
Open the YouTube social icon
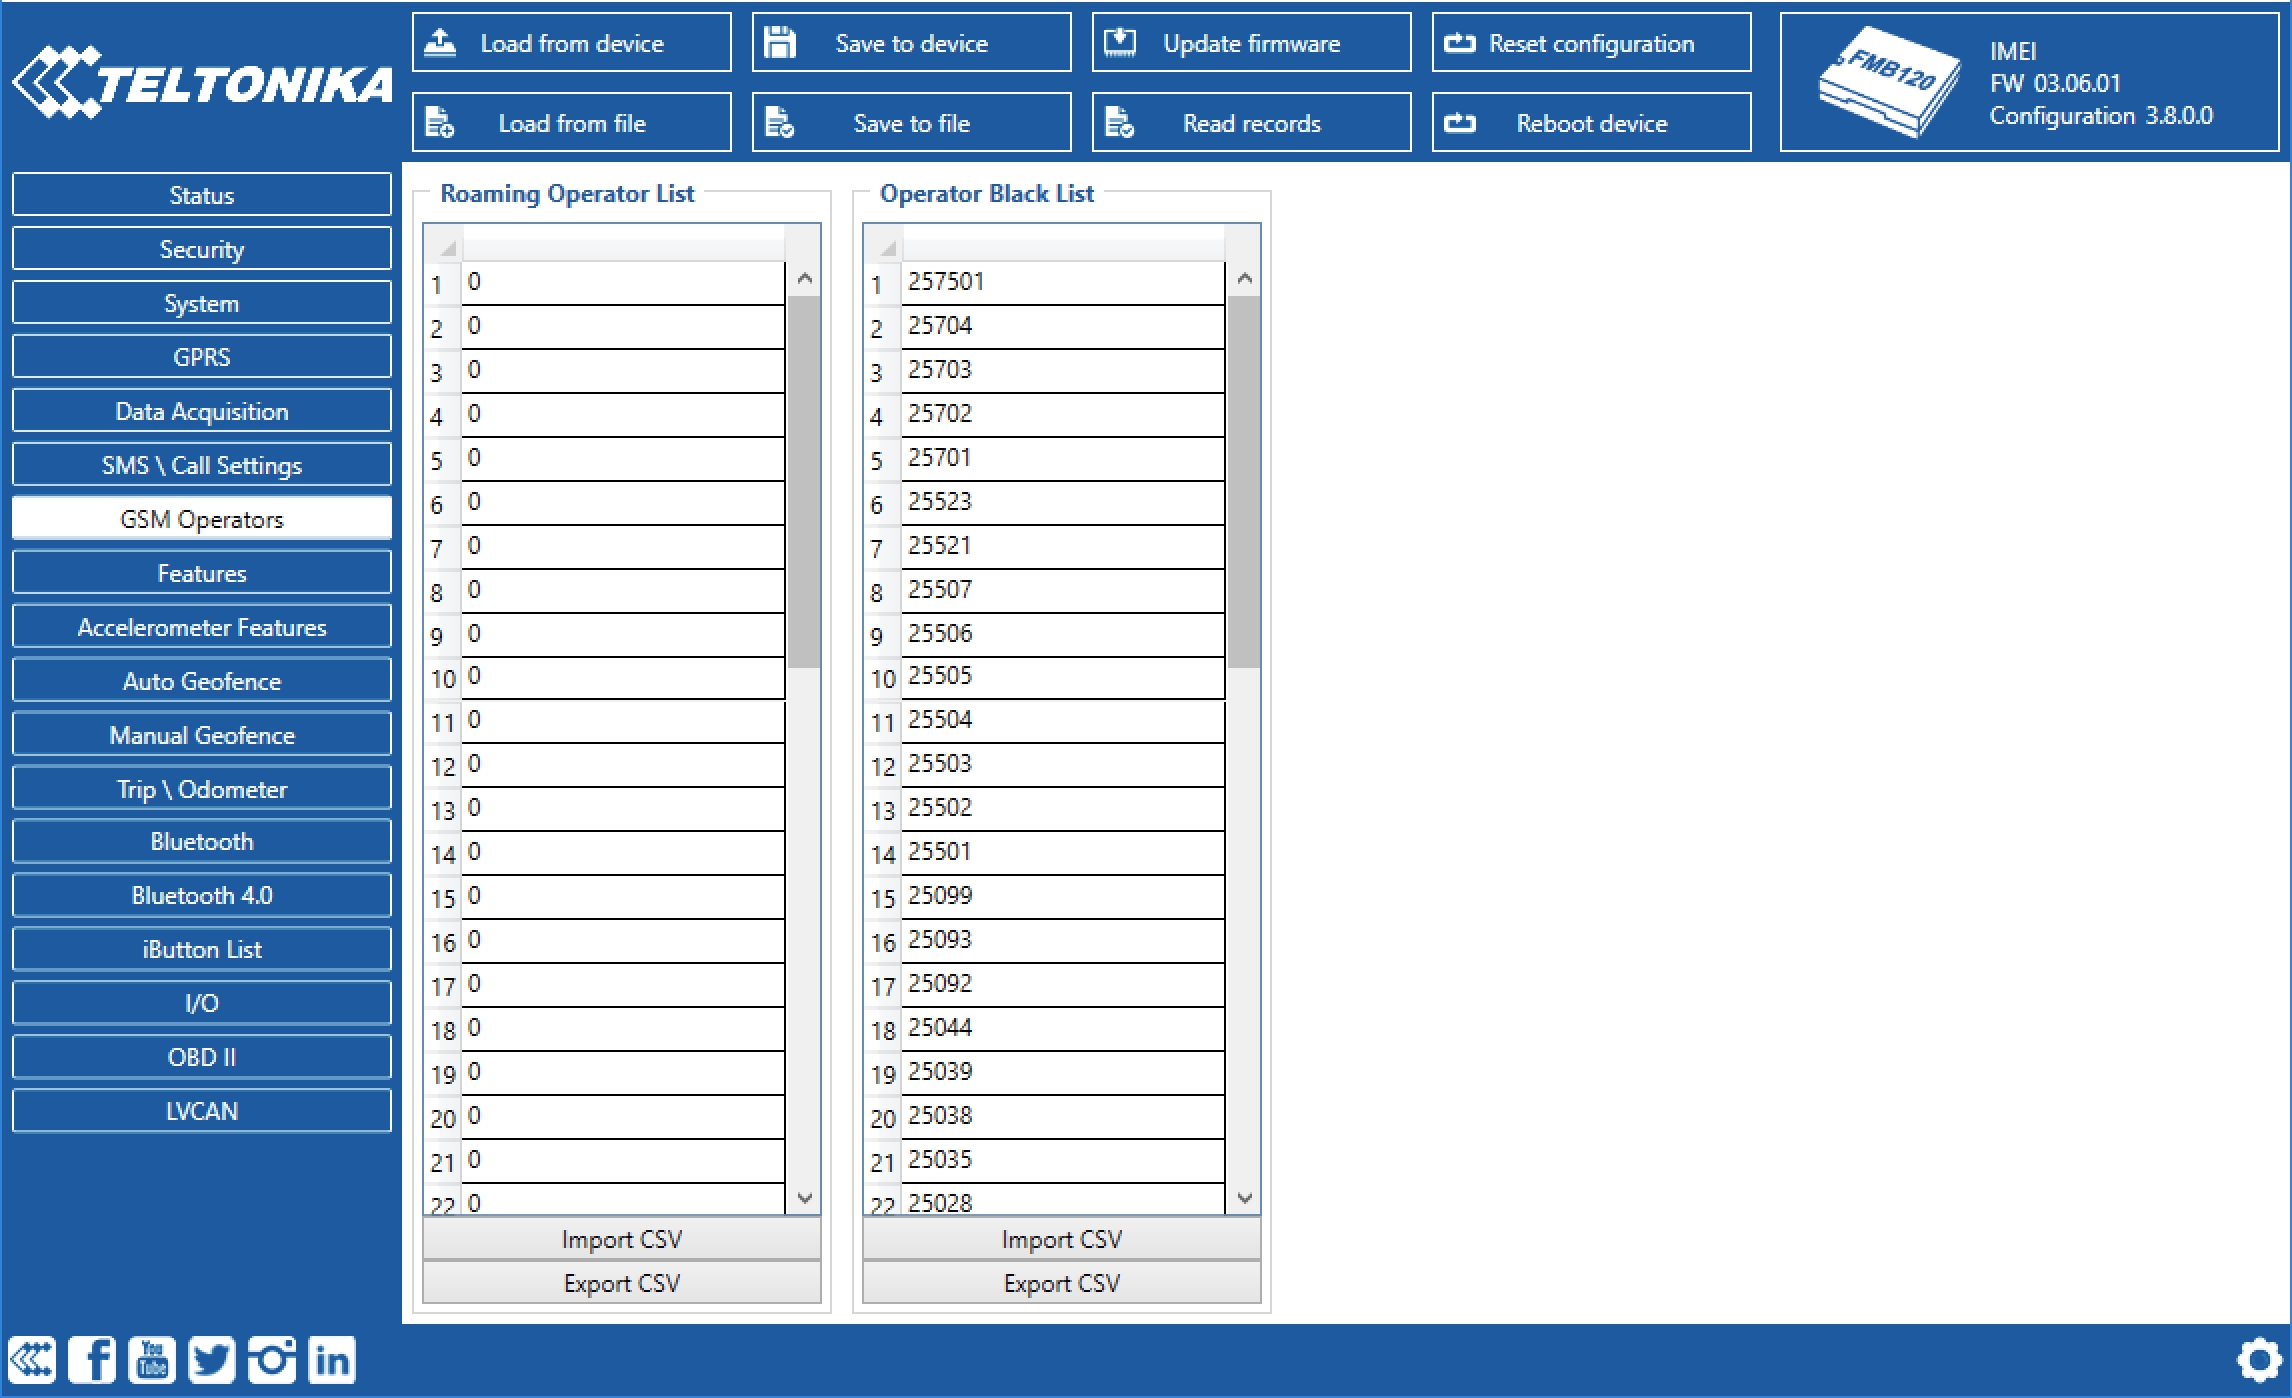coord(152,1360)
